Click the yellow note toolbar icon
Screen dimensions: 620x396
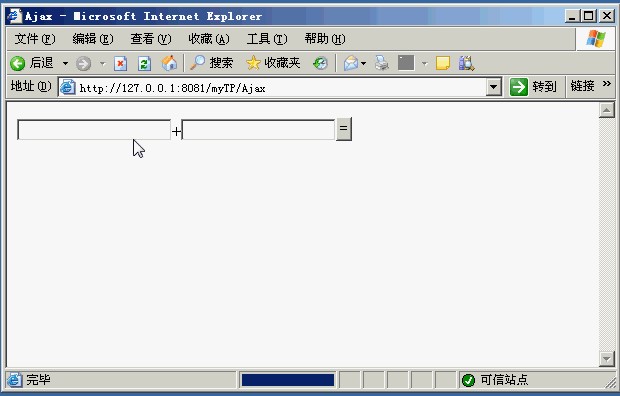(443, 63)
